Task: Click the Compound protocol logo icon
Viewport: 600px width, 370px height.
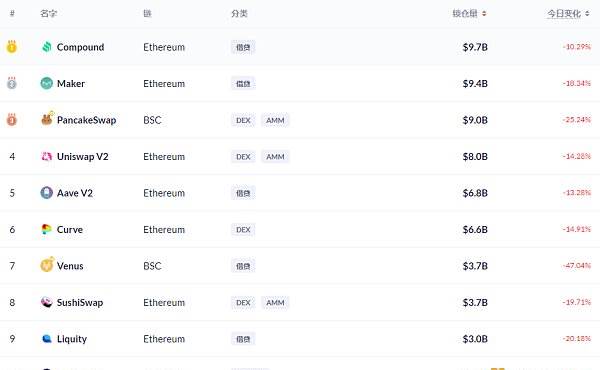Action: tap(47, 47)
